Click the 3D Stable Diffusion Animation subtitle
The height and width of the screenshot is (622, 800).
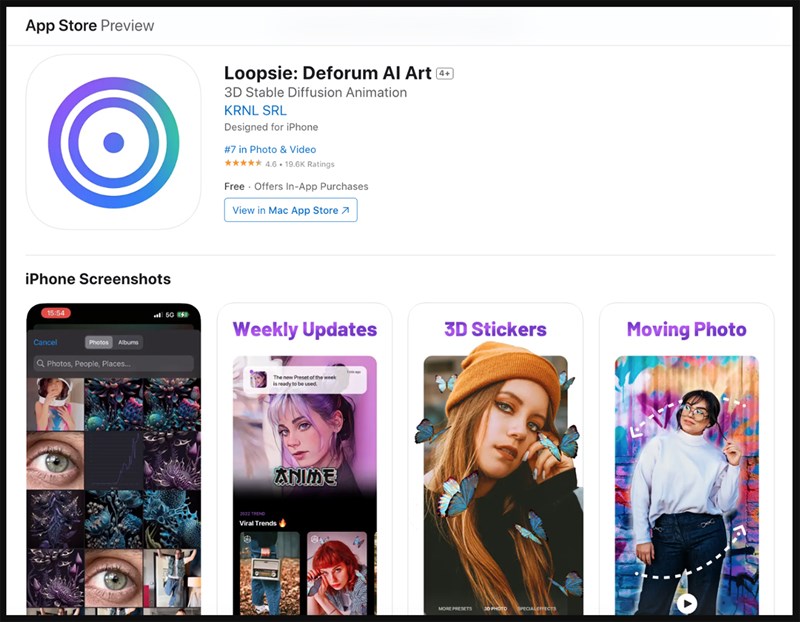tap(315, 92)
